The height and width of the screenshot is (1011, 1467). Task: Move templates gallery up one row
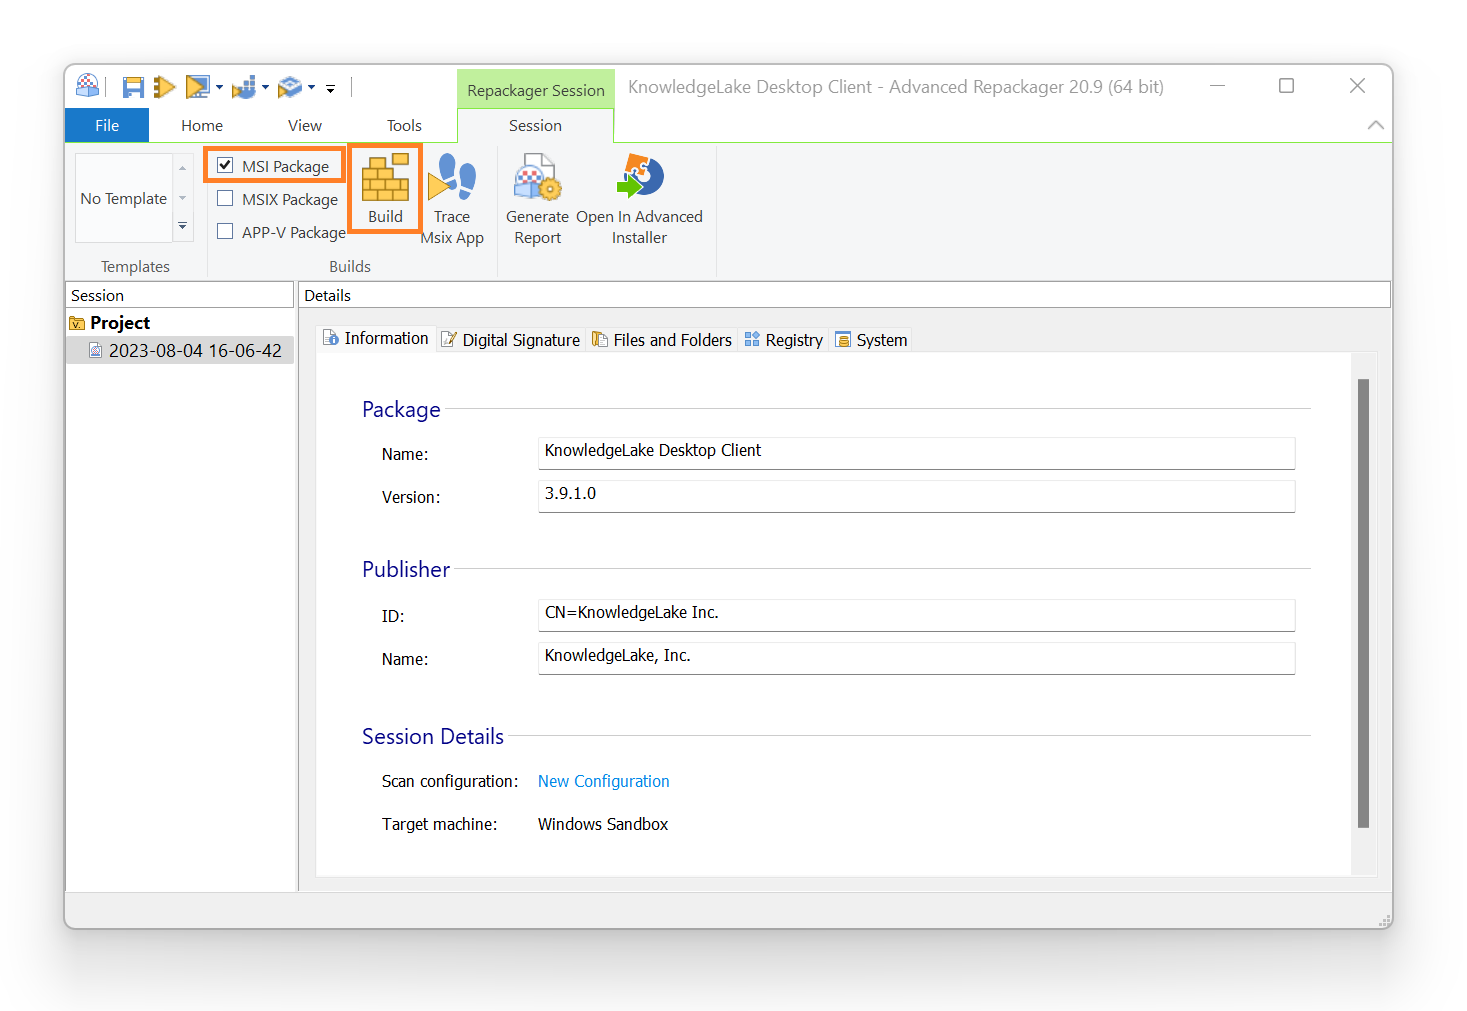183,168
